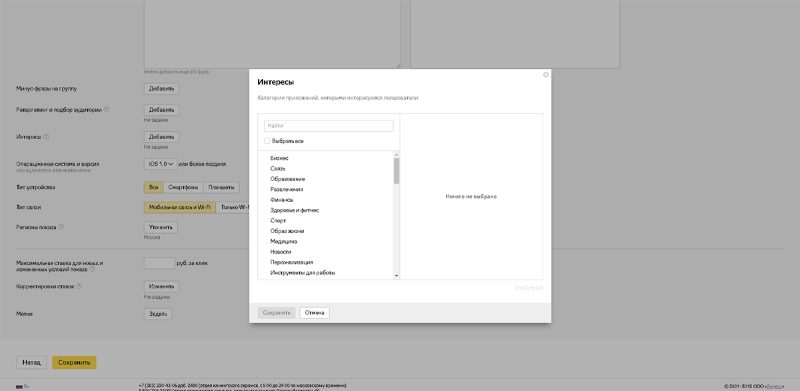This screenshot has height=391, width=800.
Task: Click Задать button for Метки
Action: click(x=158, y=314)
